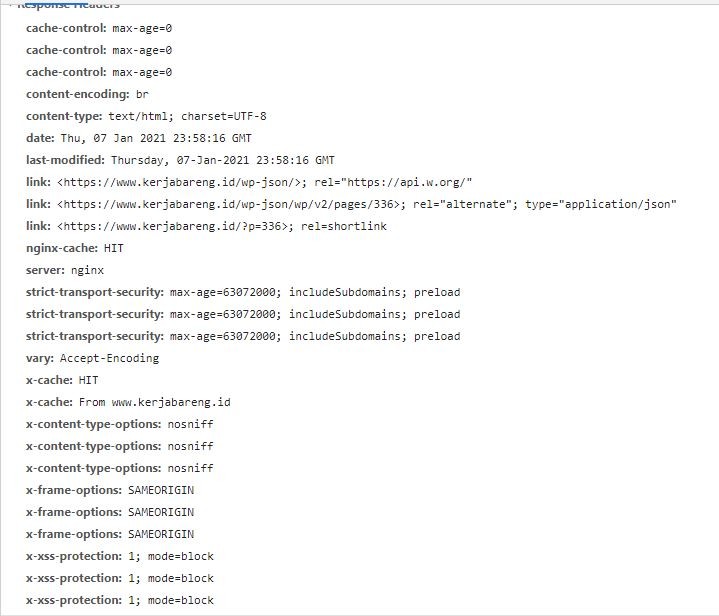
Task: Click the br encoding value
Action: (142, 94)
